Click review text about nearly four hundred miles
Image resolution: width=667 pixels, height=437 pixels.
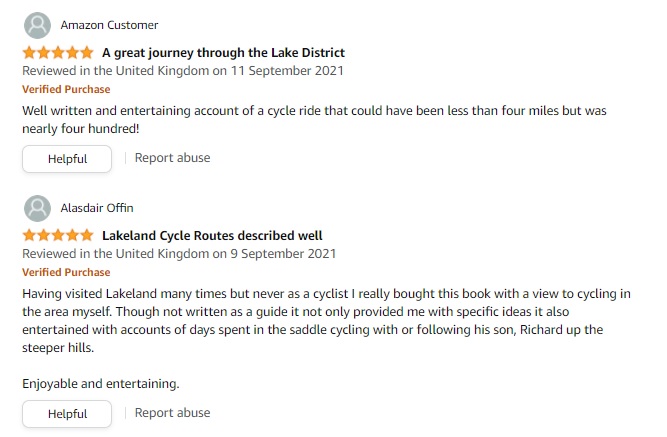pos(314,120)
